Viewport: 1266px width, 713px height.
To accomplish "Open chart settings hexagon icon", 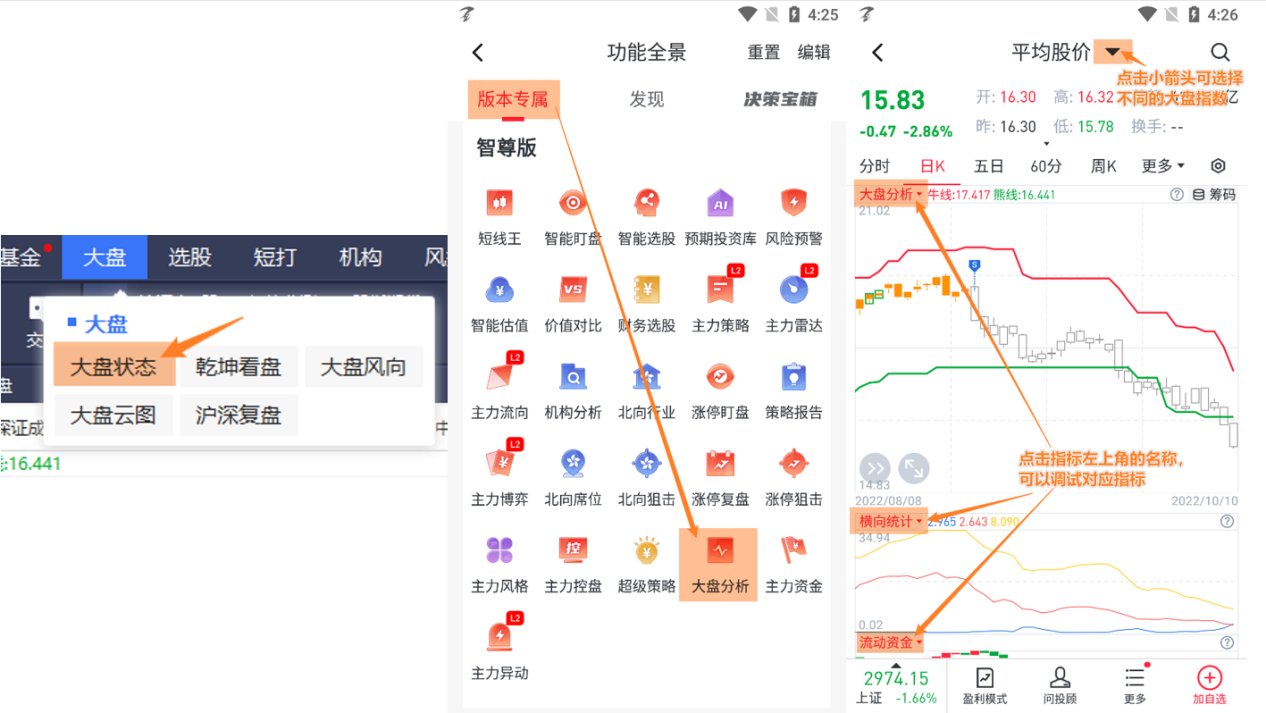I will click(x=1218, y=166).
